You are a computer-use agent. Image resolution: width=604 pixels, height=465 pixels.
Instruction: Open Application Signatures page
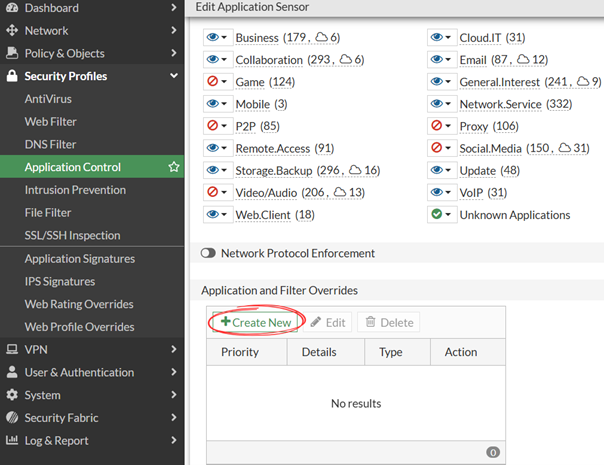[79, 259]
